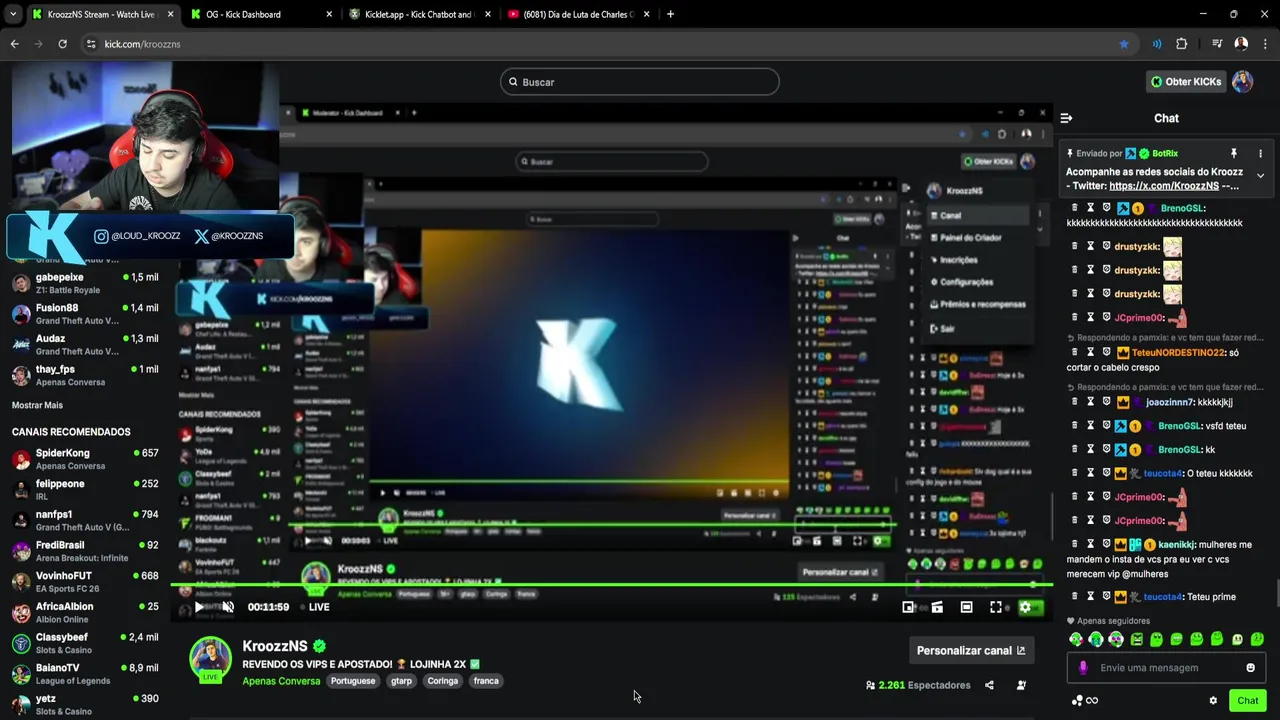Click the chat panel scrollbar
The width and height of the screenshot is (1280, 720).
(x=1276, y=595)
